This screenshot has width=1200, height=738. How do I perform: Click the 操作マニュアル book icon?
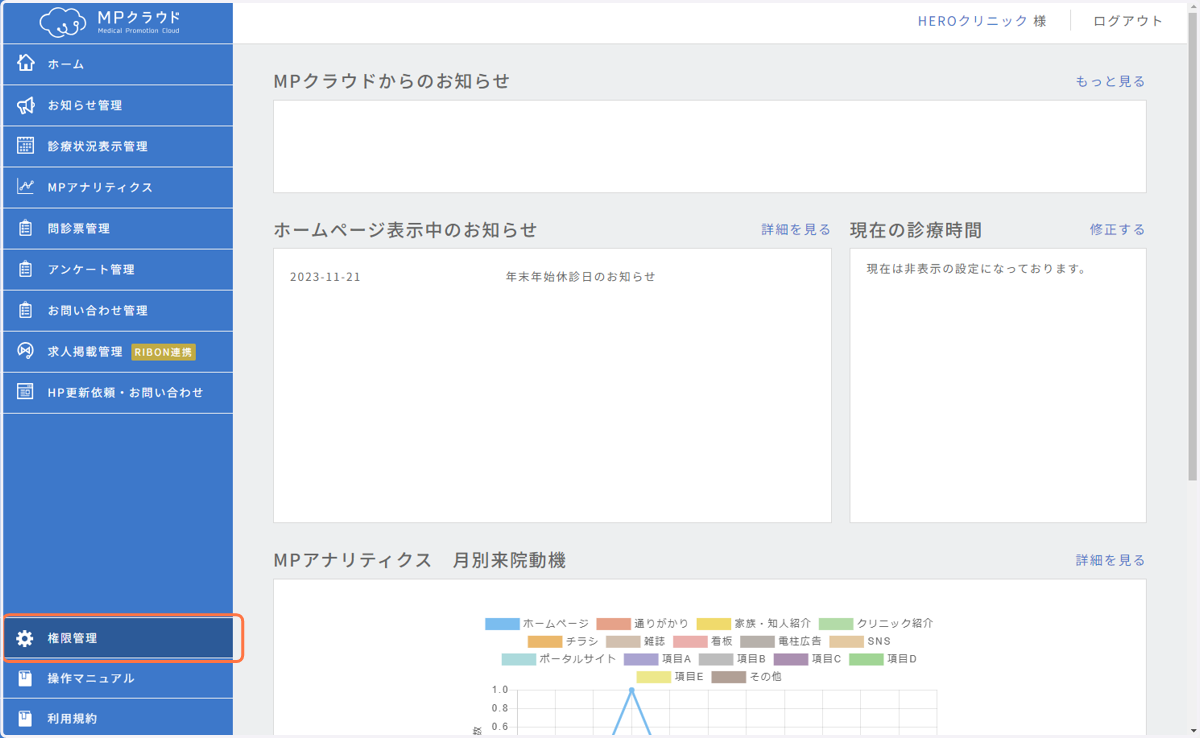click(26, 678)
